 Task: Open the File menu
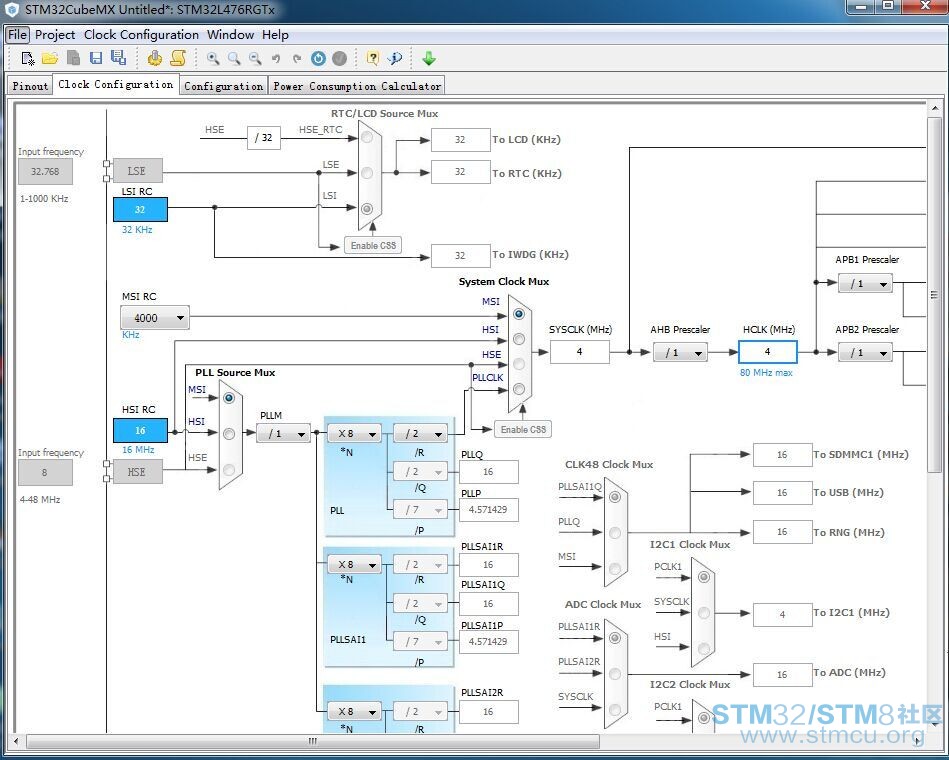click(17, 34)
